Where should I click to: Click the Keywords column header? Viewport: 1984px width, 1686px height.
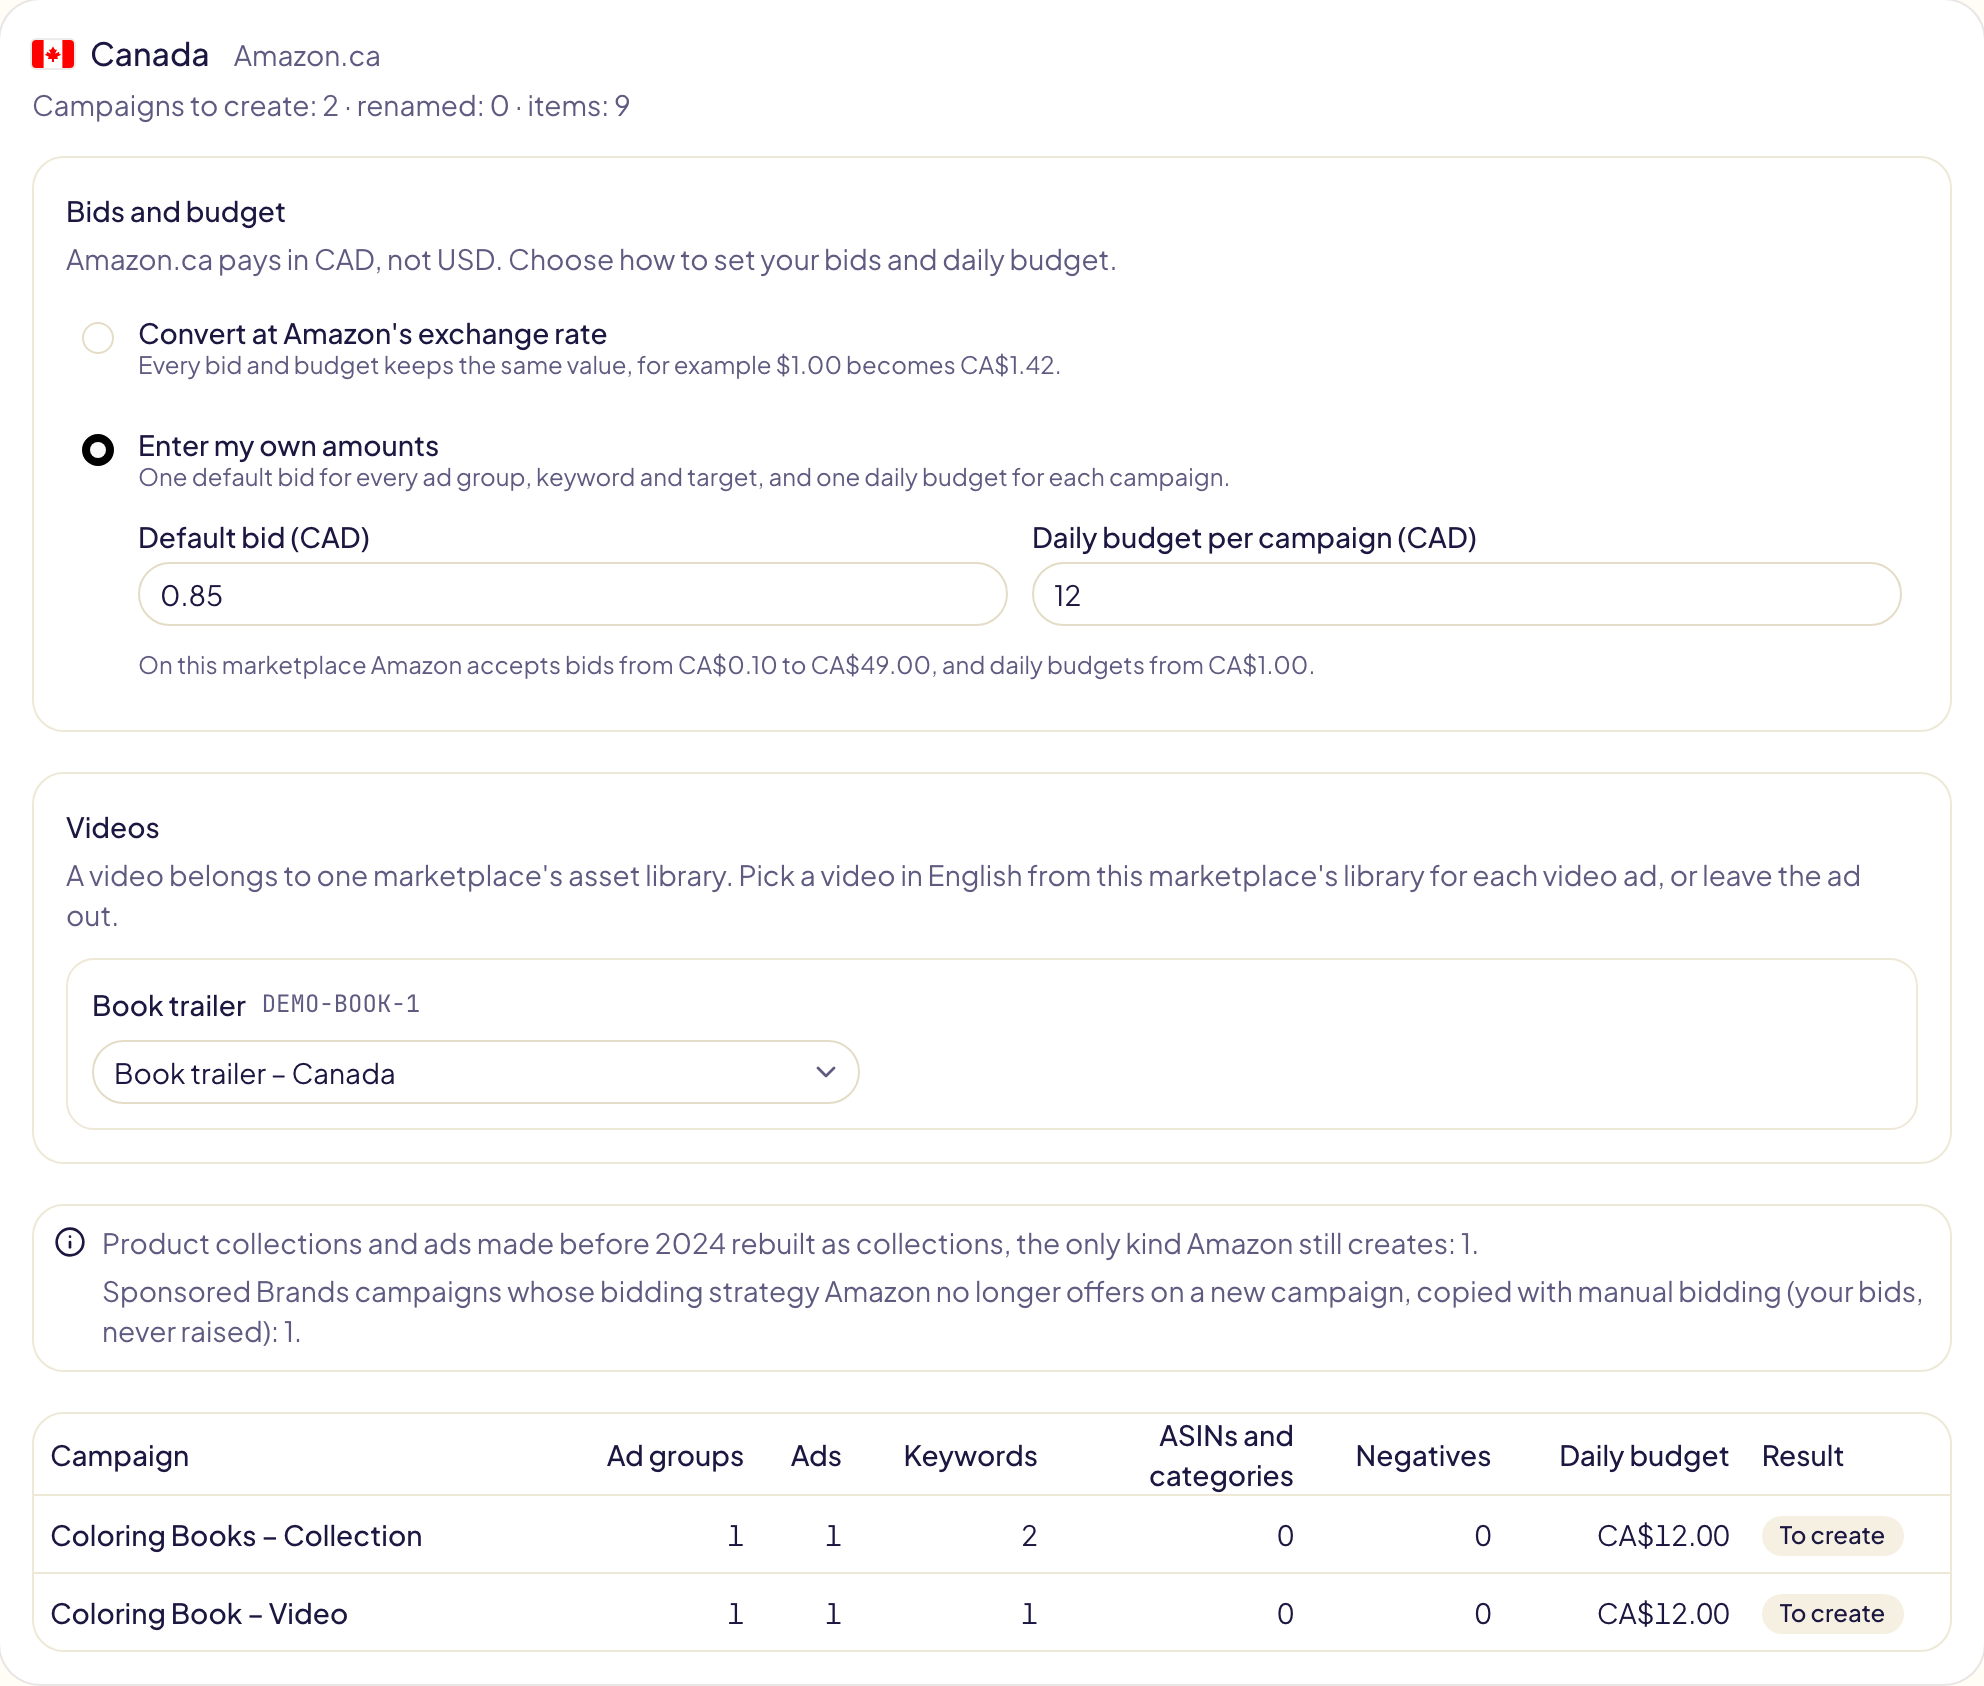click(x=970, y=1455)
